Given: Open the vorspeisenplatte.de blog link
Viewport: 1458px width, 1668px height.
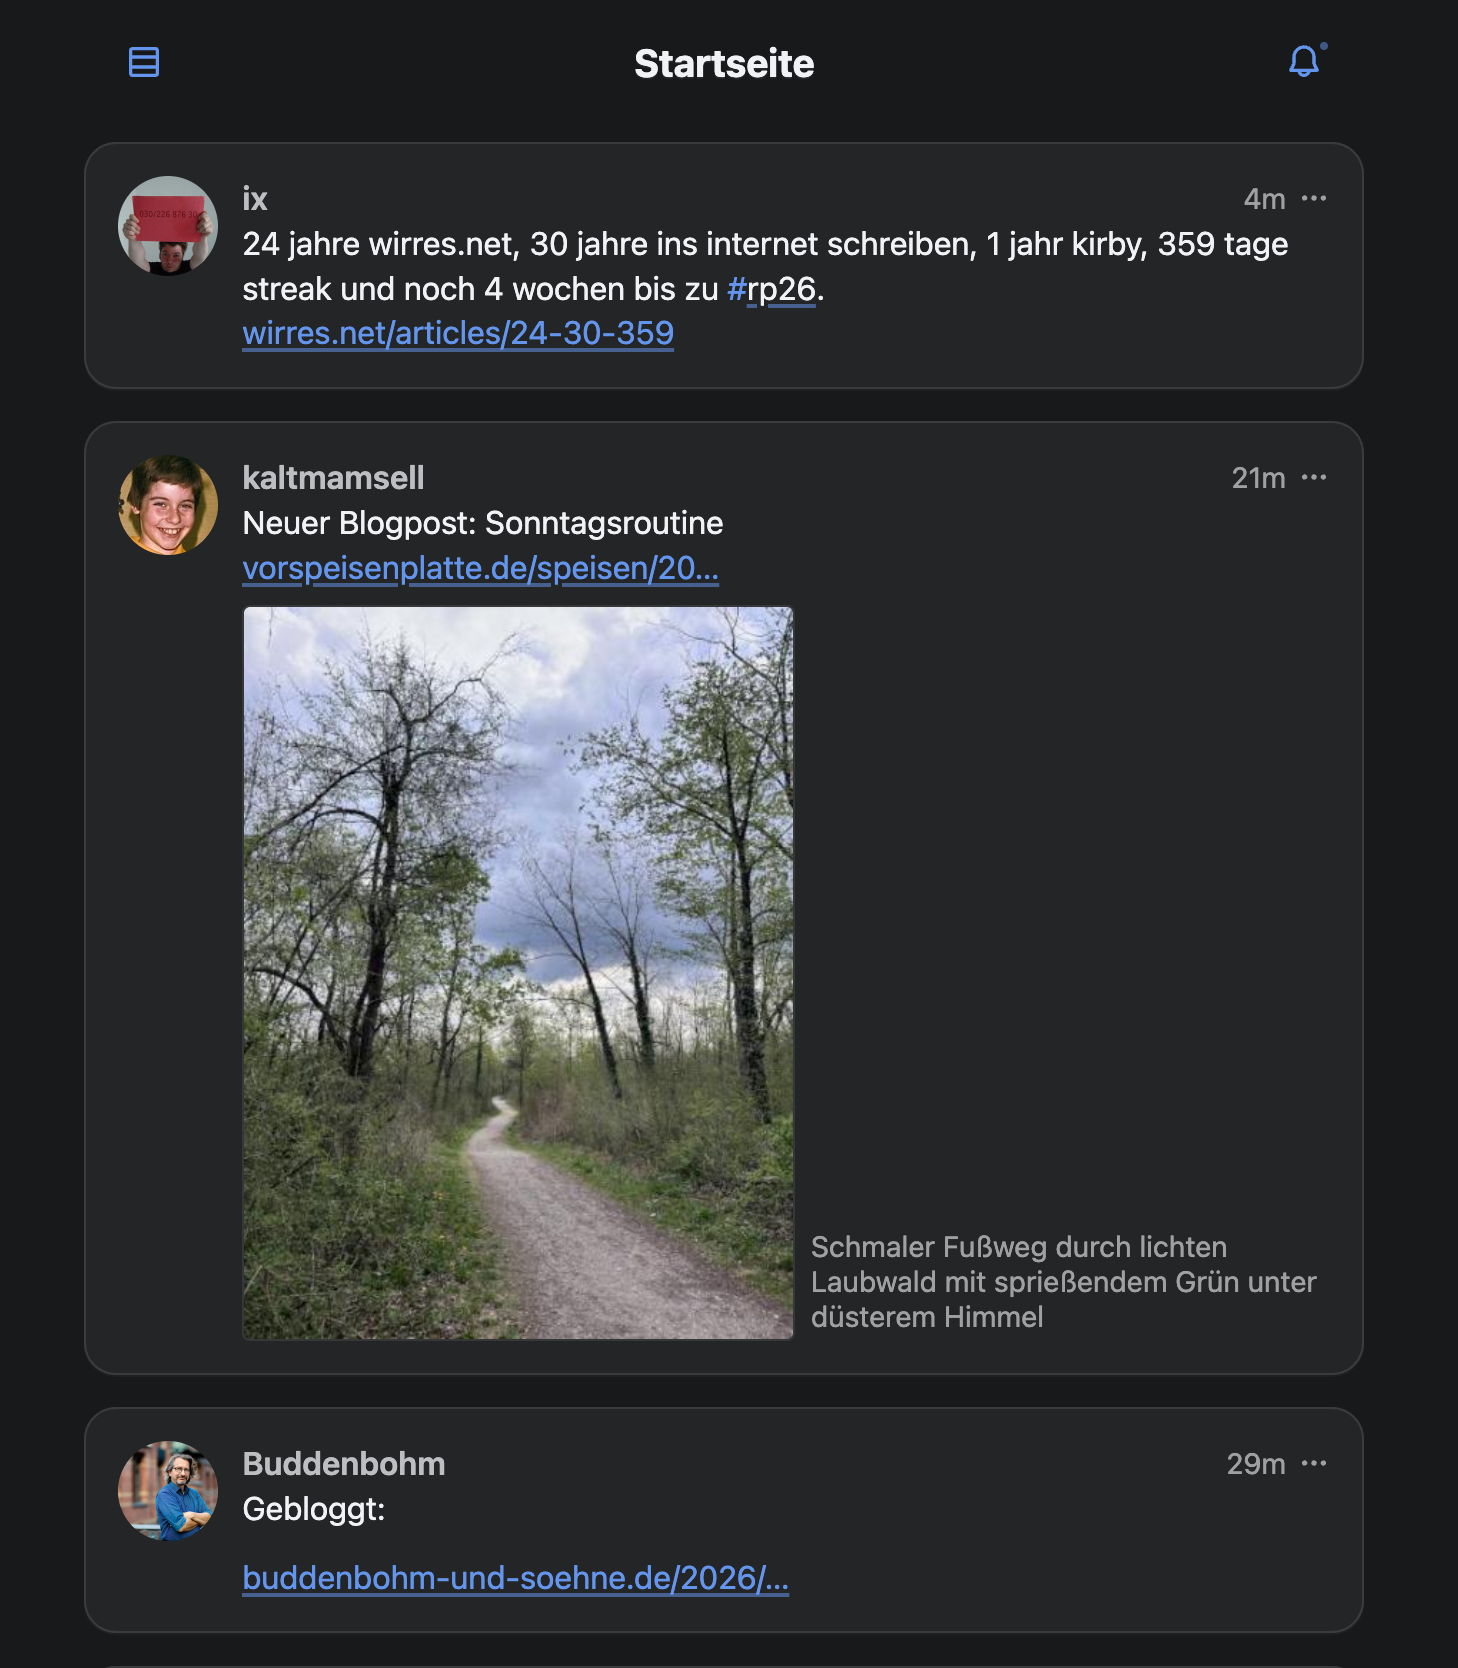Looking at the screenshot, I should coord(480,568).
